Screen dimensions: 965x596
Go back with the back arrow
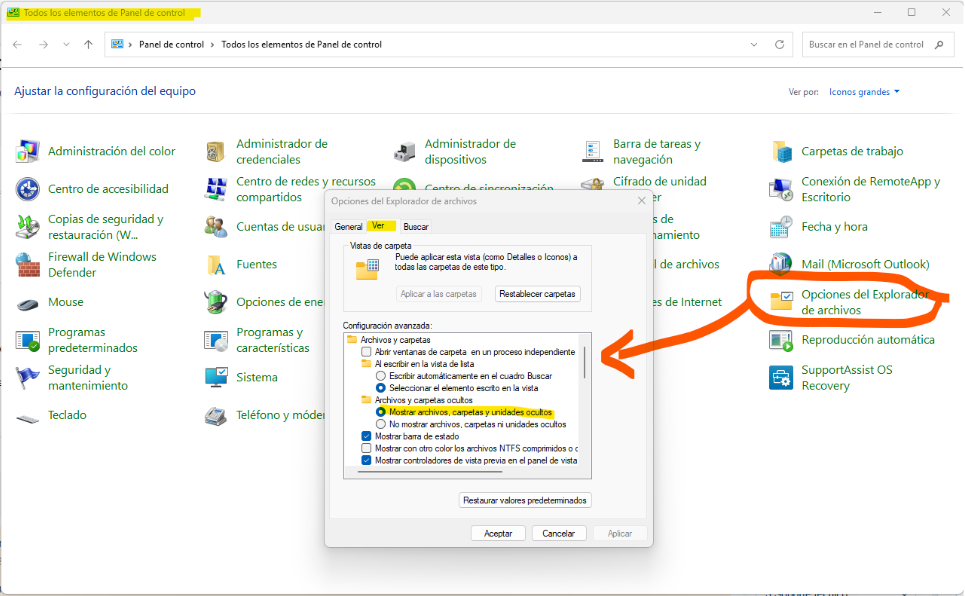point(17,44)
